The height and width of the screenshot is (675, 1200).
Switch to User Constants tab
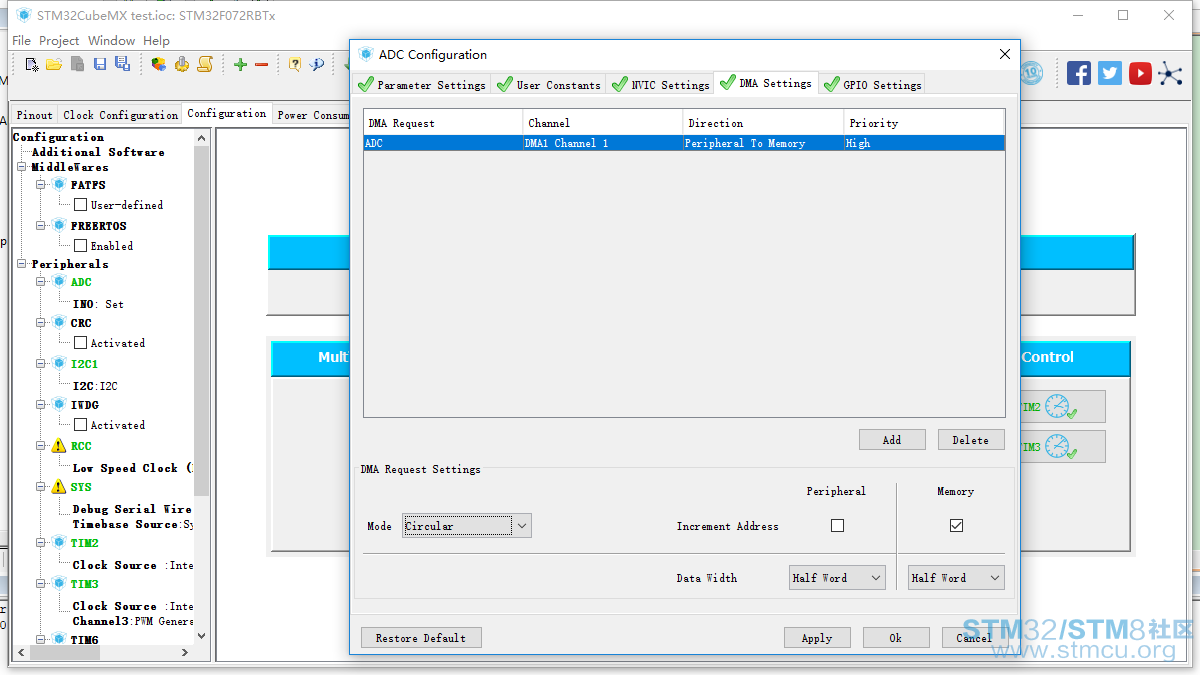point(549,85)
